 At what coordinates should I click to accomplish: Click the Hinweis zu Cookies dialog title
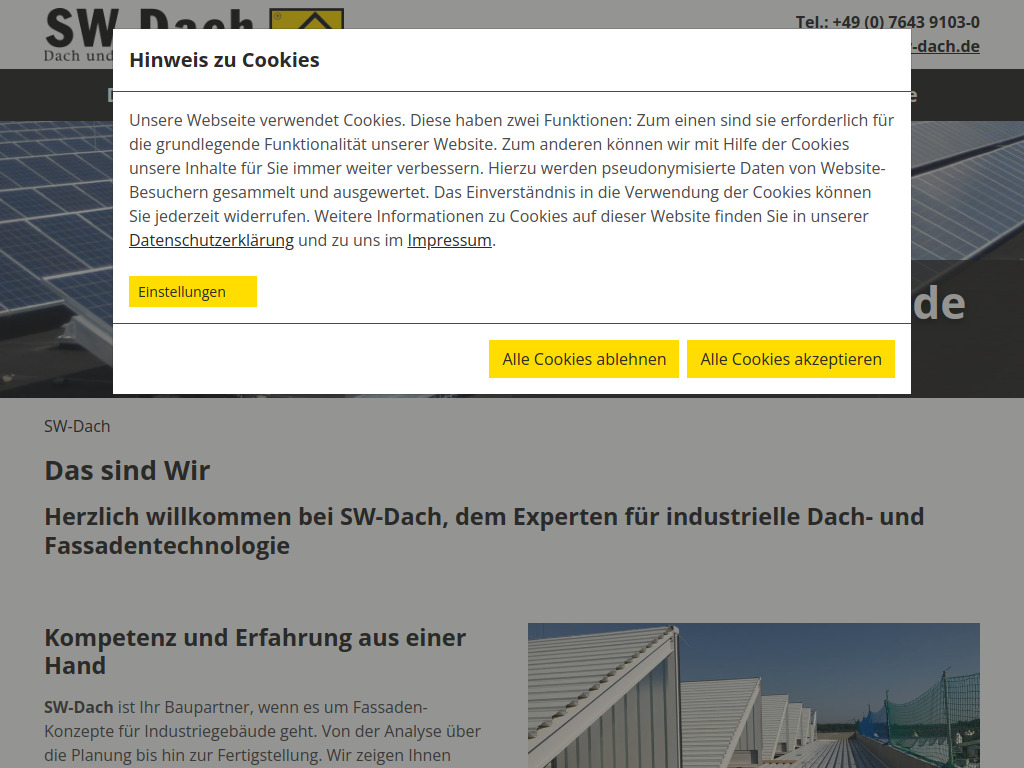(x=224, y=59)
